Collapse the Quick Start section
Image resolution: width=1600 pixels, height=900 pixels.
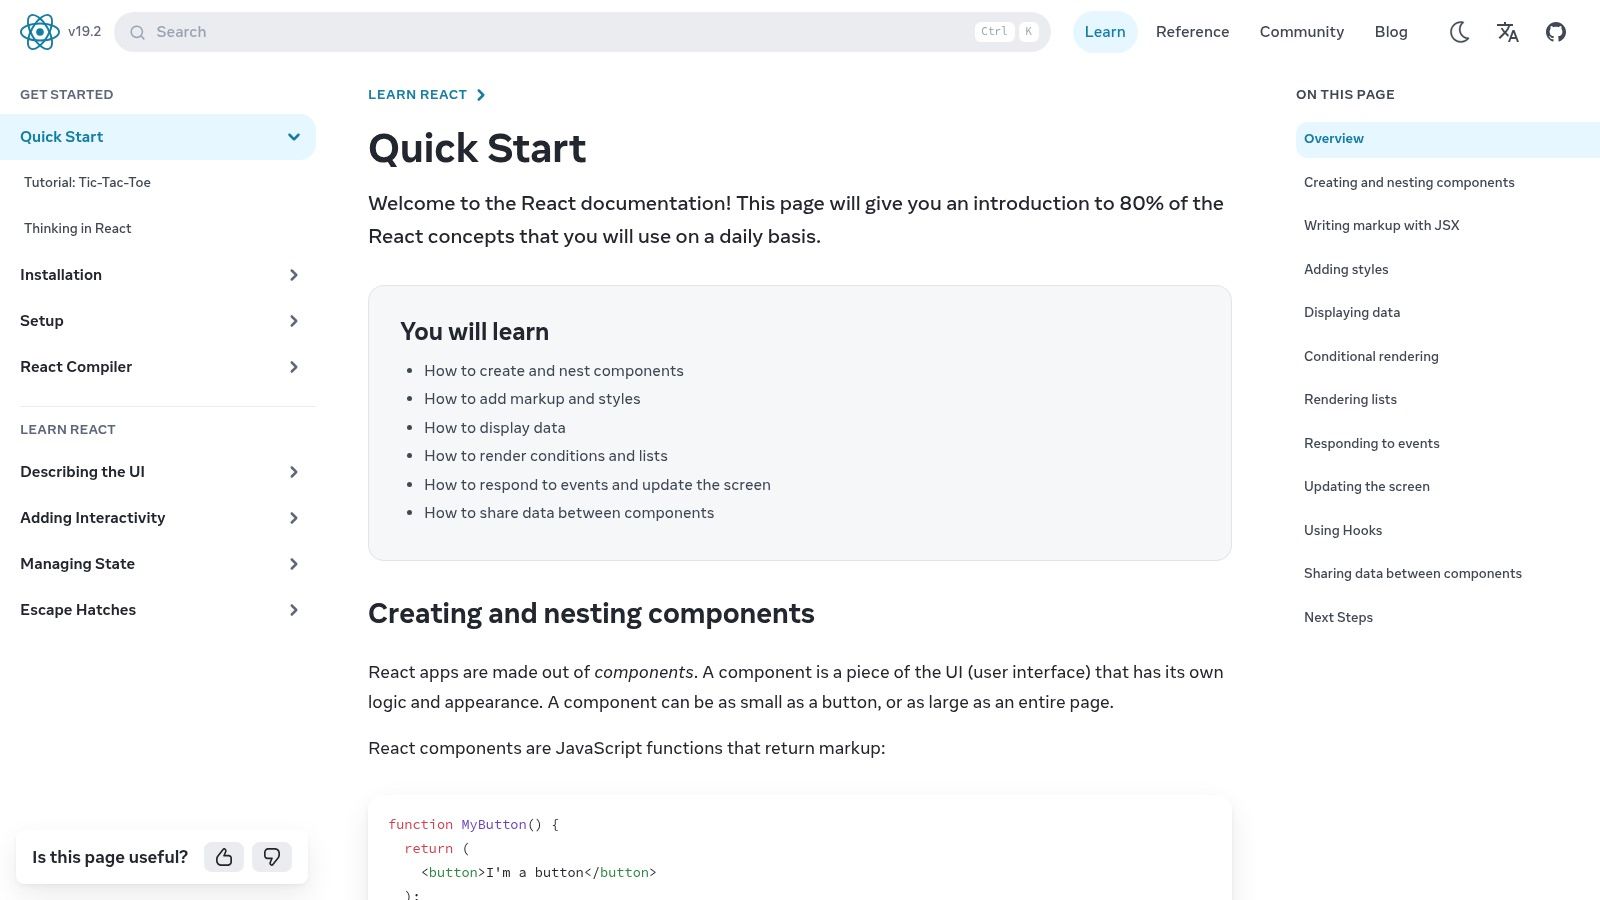(293, 136)
